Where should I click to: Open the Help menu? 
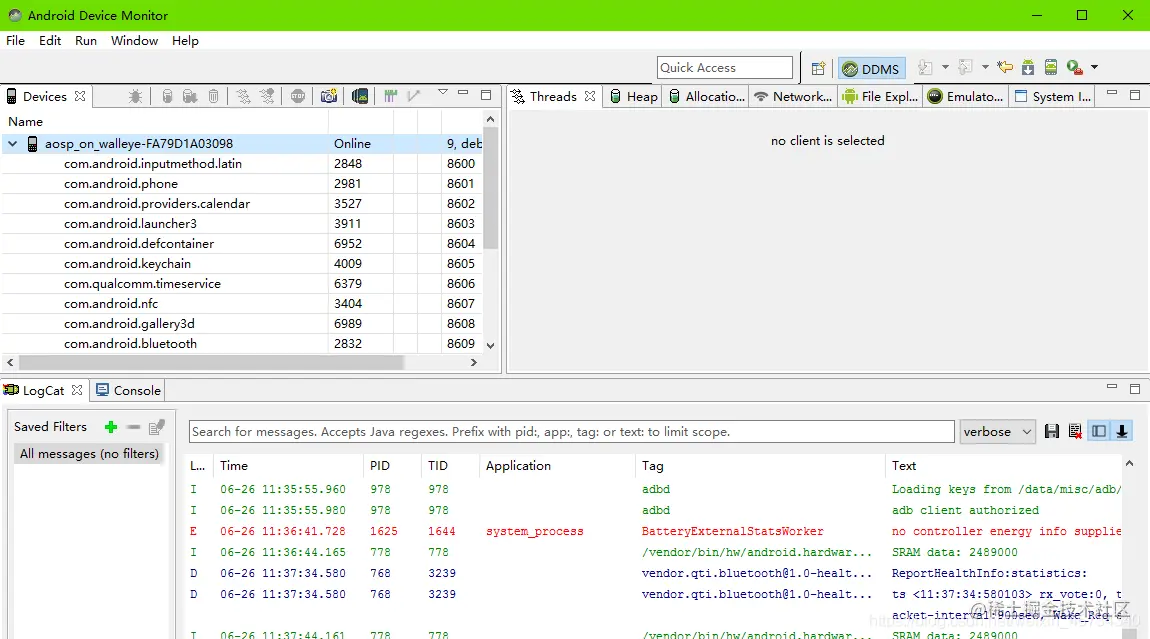[x=186, y=40]
